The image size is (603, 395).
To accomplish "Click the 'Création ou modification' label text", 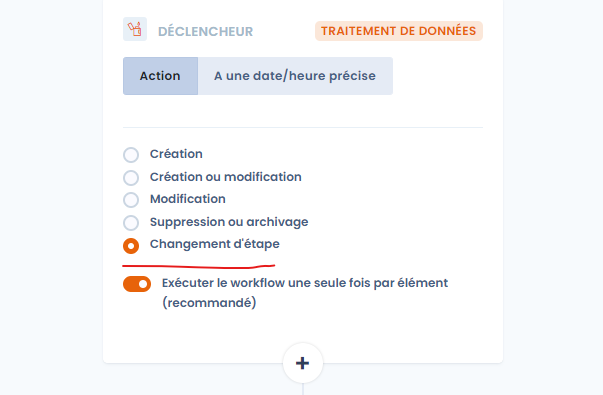I will 226,177.
